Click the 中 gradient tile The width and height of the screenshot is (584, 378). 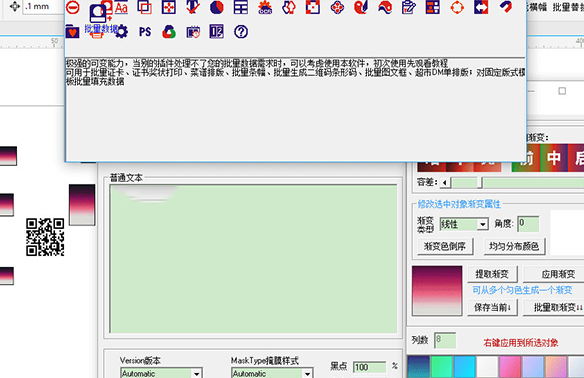pos(554,158)
